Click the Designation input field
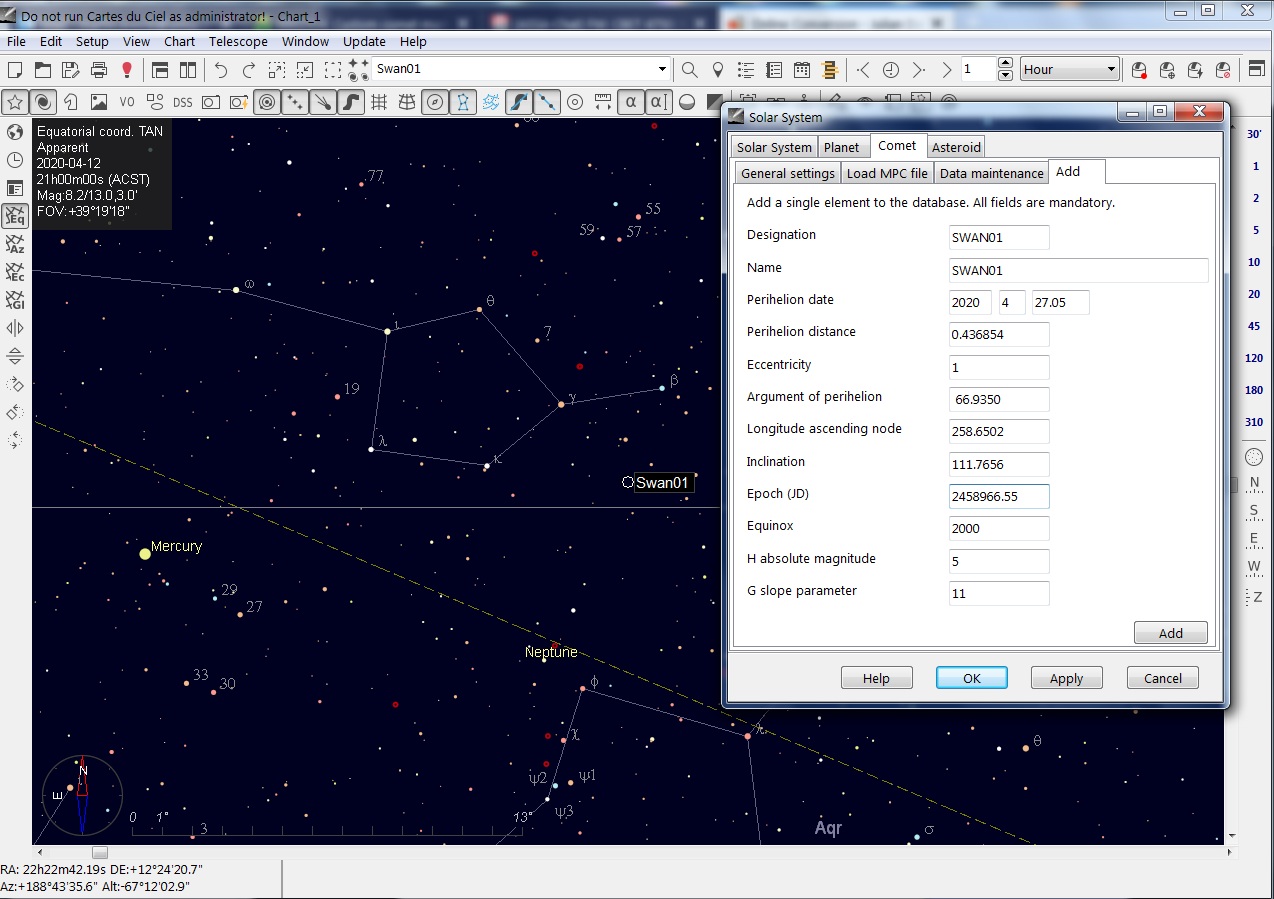Viewport: 1274px width, 899px height. point(999,237)
